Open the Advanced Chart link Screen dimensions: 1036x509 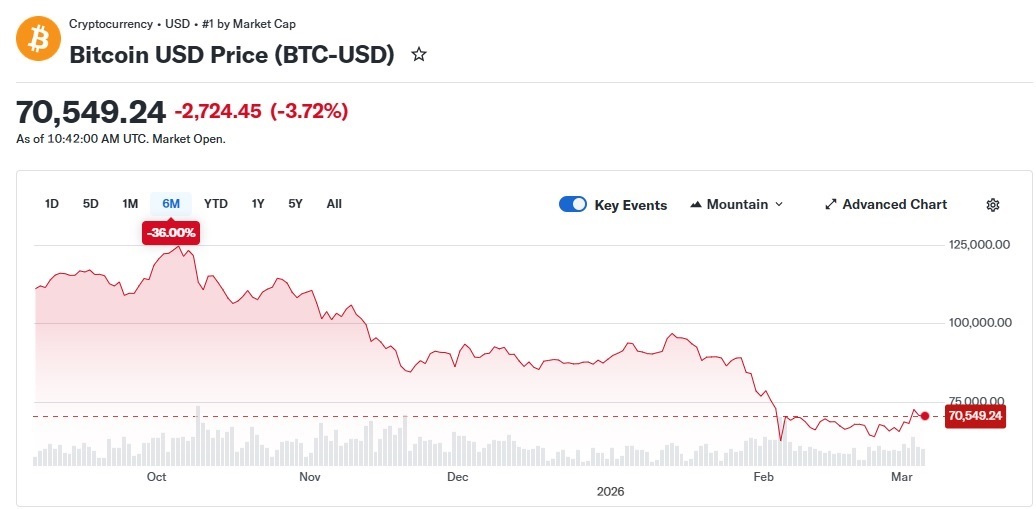coord(894,205)
